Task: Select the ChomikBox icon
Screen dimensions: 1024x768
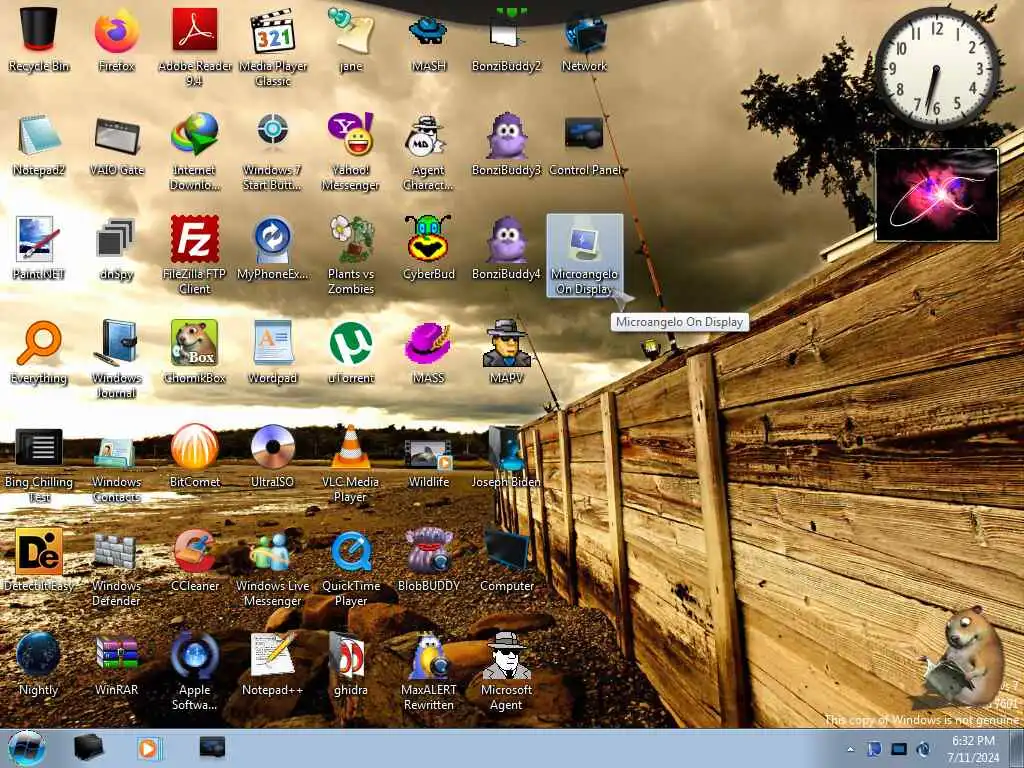Action: click(195, 353)
